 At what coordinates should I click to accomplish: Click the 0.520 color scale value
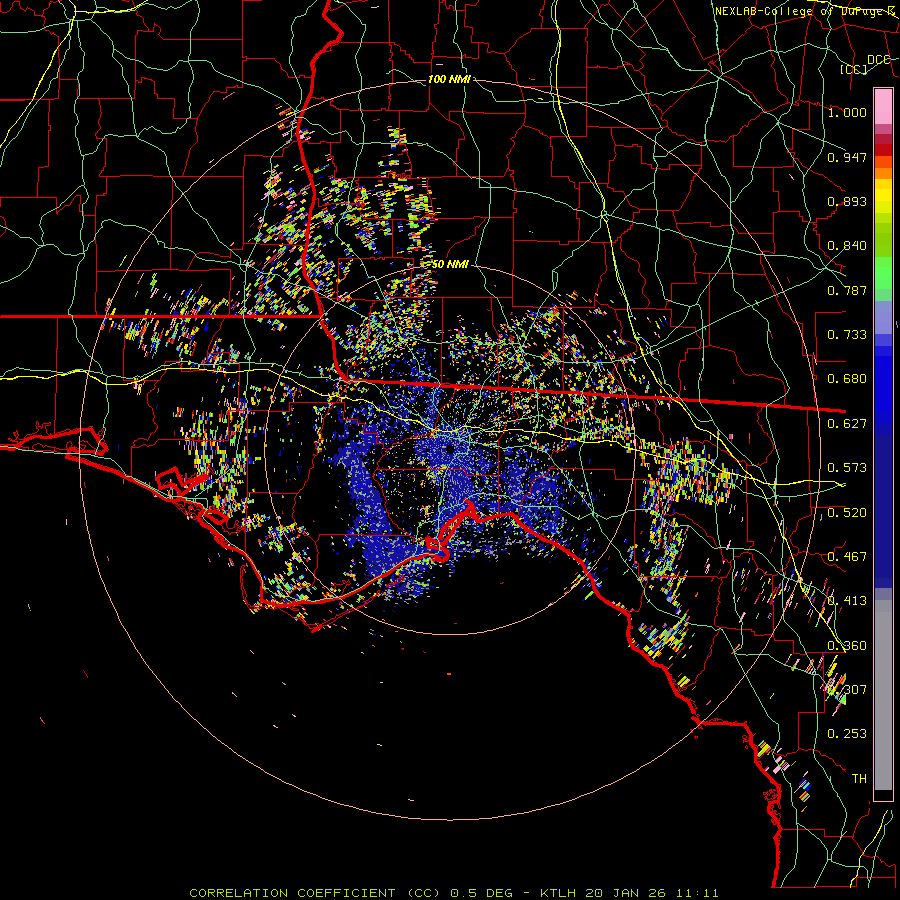click(847, 513)
